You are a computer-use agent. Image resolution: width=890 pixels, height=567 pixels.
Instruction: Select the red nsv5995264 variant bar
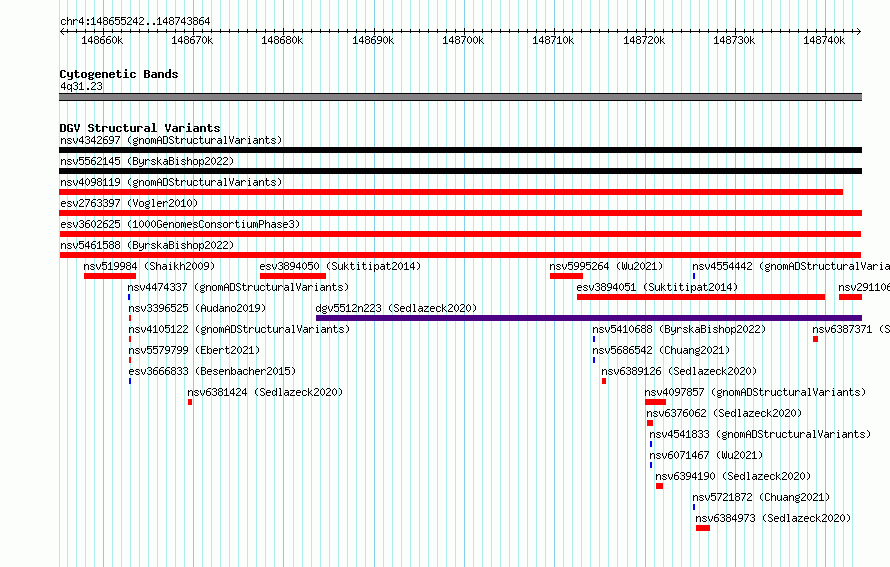point(566,276)
